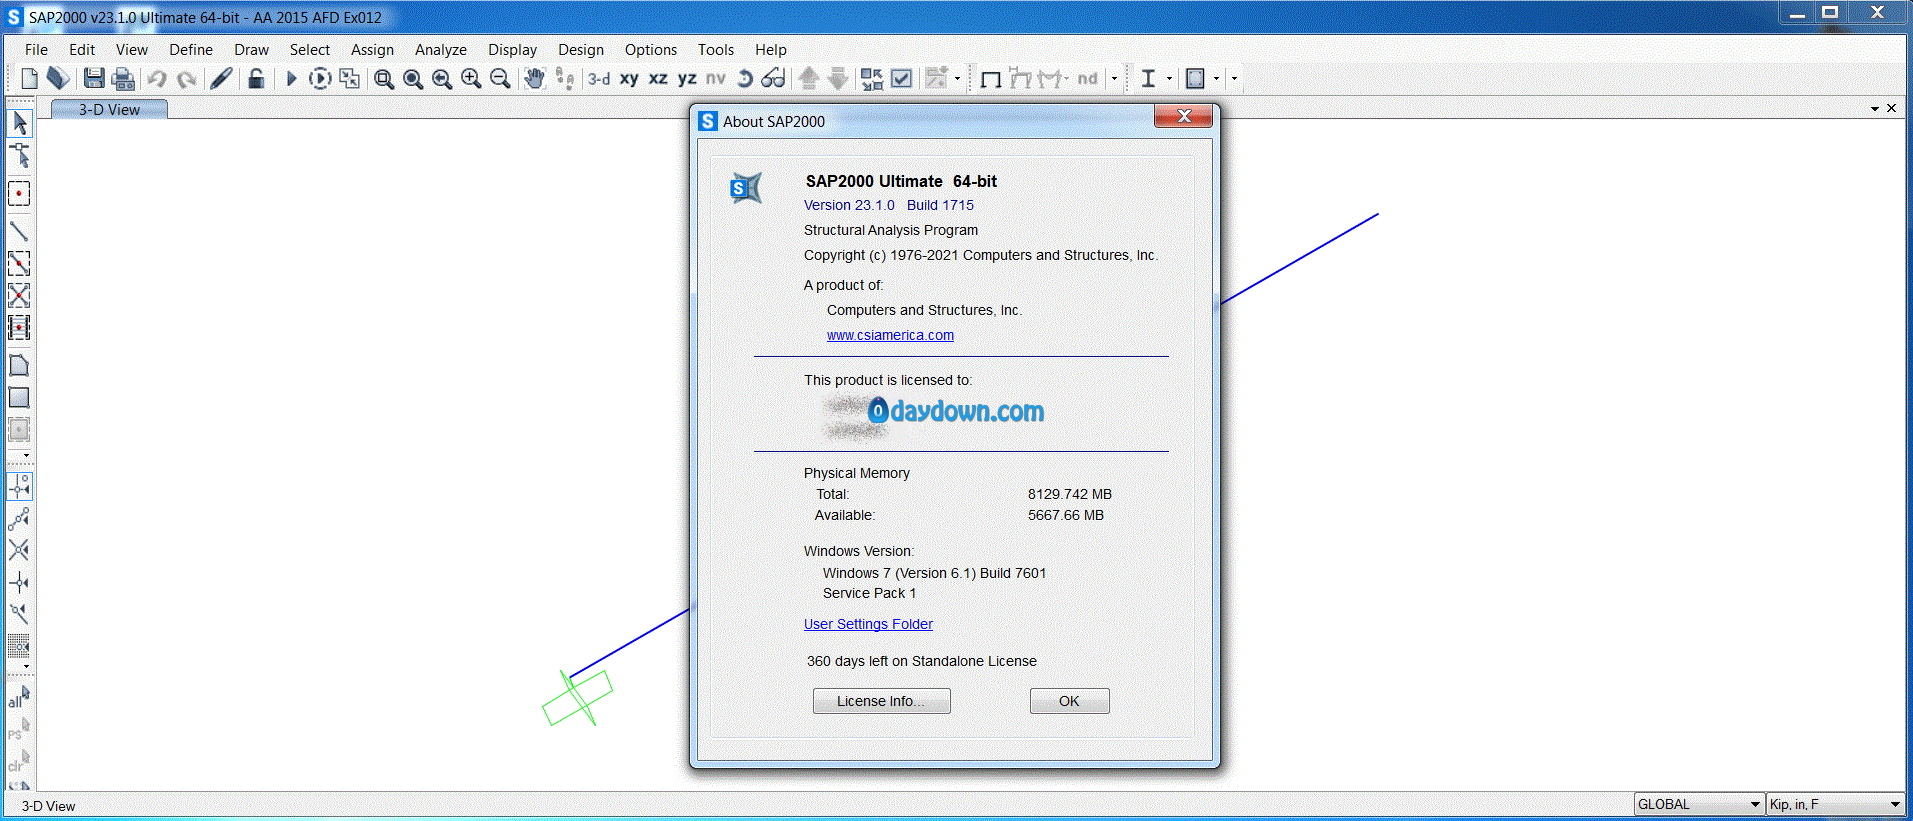Viewport: 1913px width, 821px height.
Task: Close the About SAP2000 dialog
Action: [x=1183, y=116]
